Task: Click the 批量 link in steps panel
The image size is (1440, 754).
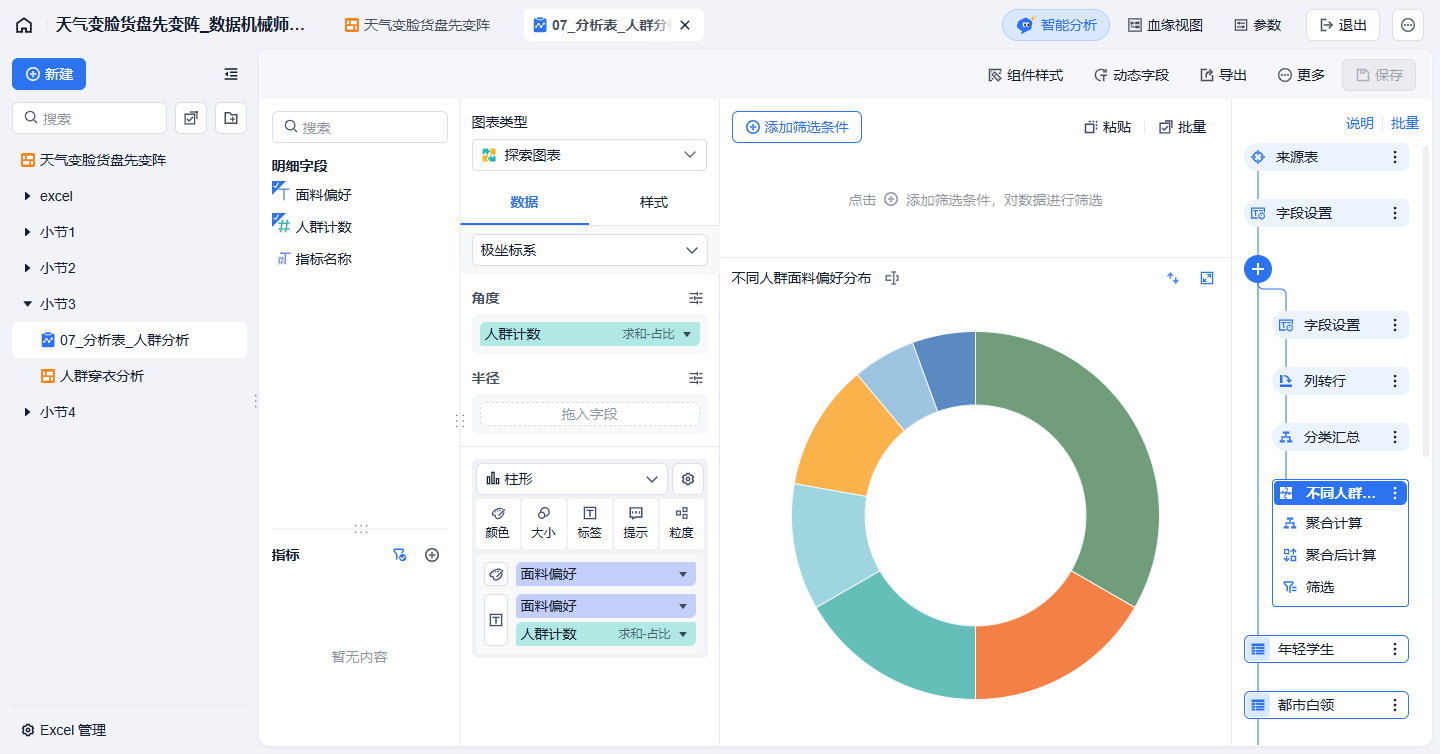Action: tap(1405, 123)
